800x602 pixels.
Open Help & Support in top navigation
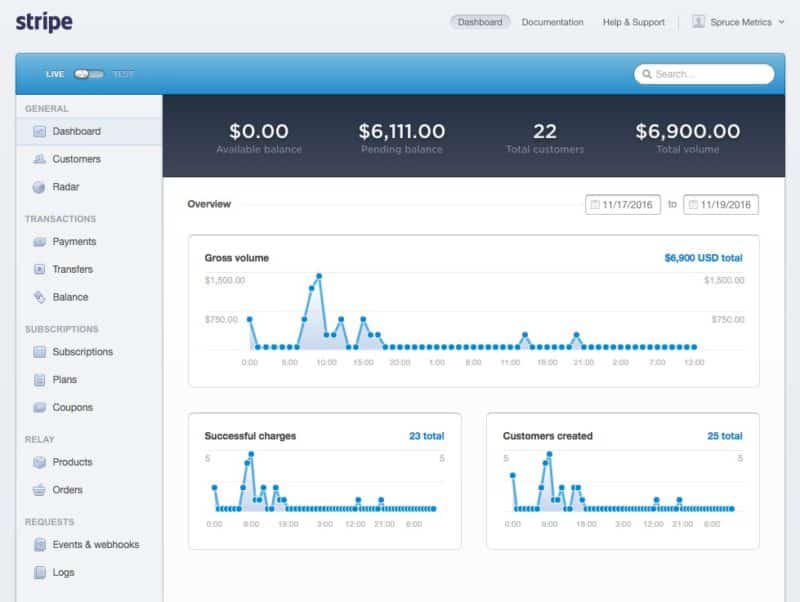click(x=634, y=22)
